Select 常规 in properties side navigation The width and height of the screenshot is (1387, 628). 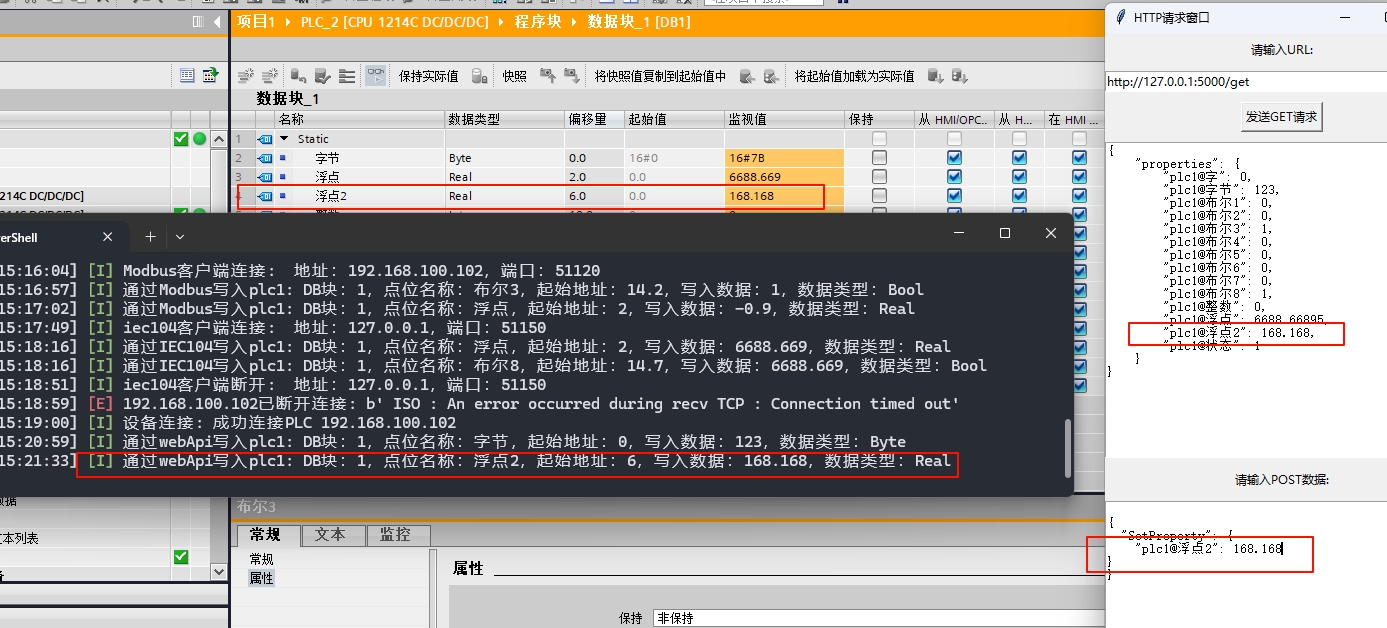click(261, 559)
